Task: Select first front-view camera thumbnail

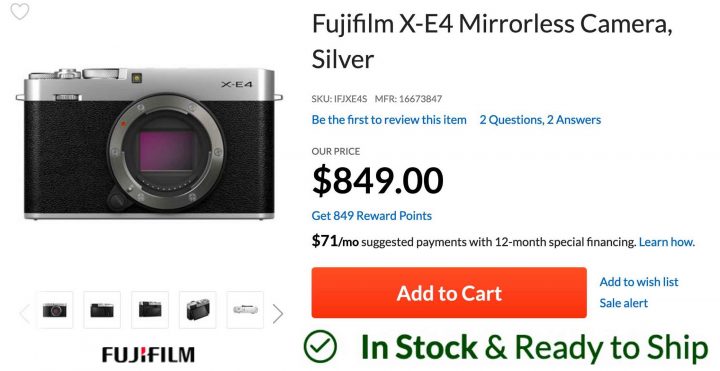Action: coord(55,310)
